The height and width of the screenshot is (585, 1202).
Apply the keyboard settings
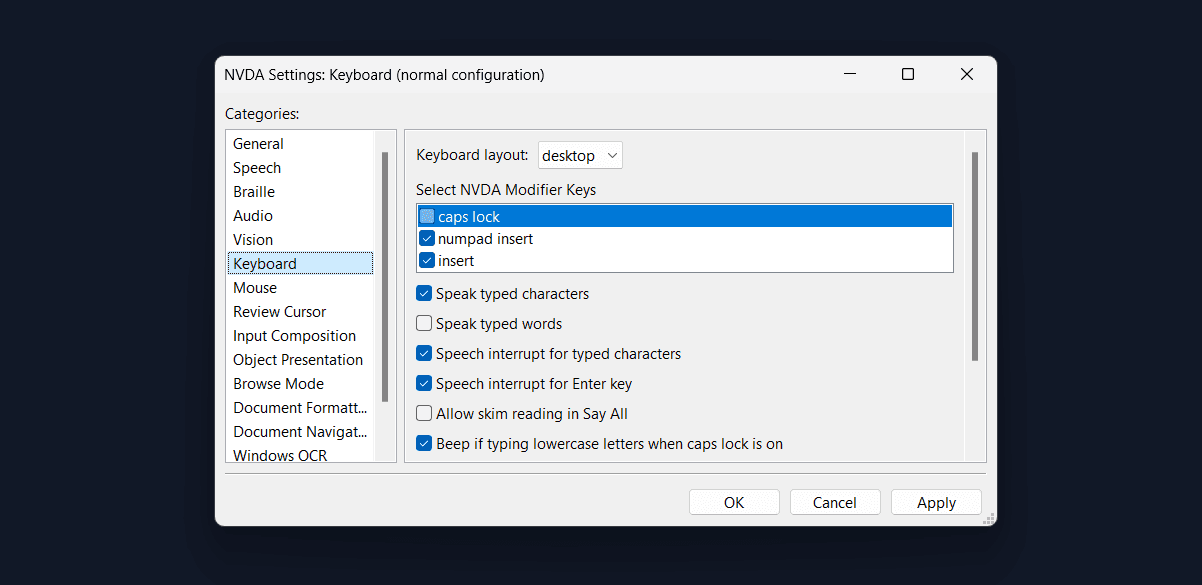(935, 501)
